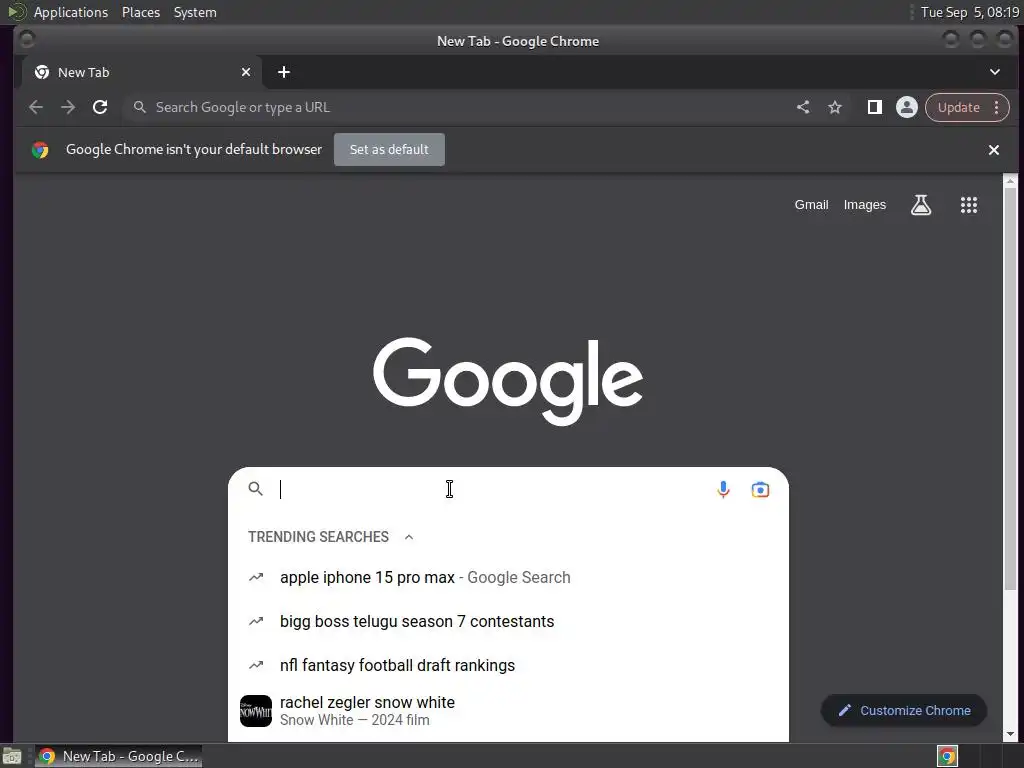Share this page via the share icon
Screen dimensions: 1024x768
coord(803,107)
